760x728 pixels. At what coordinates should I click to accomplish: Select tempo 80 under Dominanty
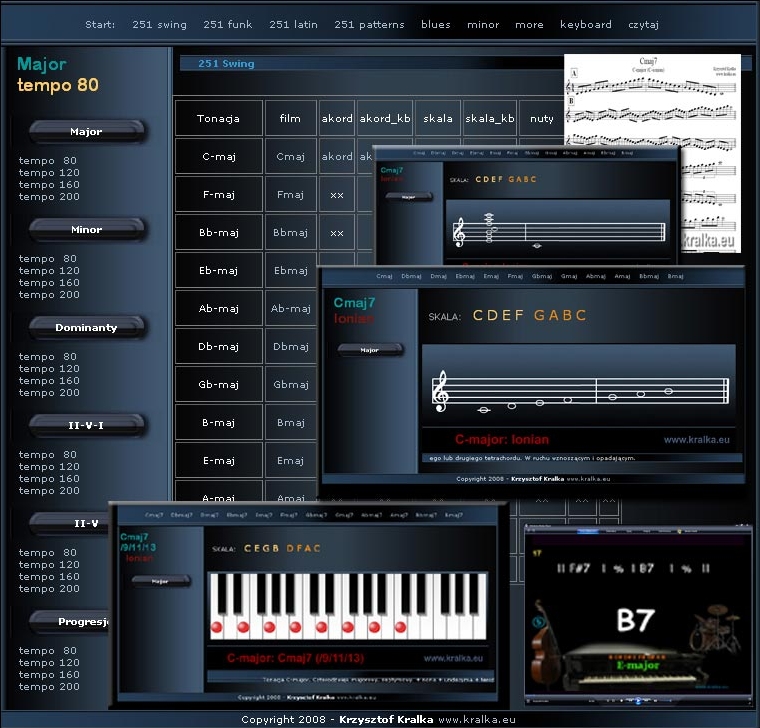click(x=48, y=356)
